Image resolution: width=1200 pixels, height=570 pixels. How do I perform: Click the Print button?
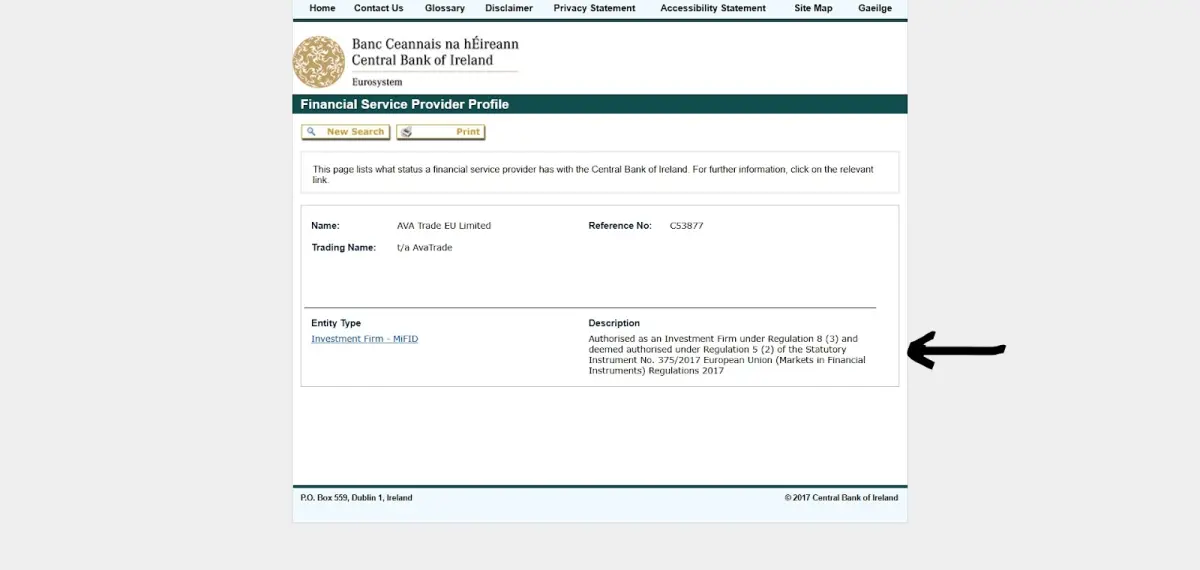[x=441, y=132]
